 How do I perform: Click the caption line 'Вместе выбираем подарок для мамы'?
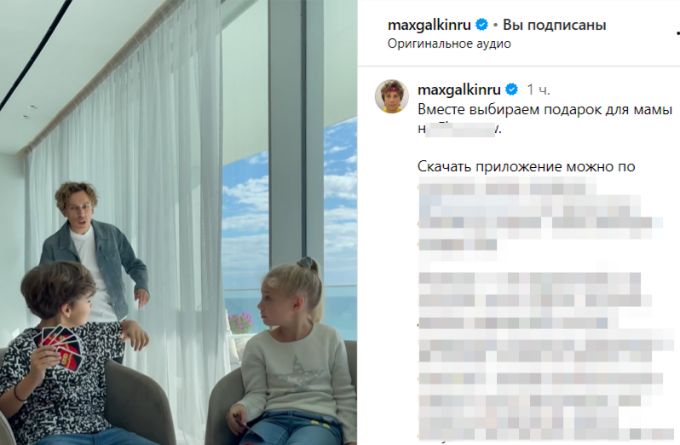click(545, 110)
